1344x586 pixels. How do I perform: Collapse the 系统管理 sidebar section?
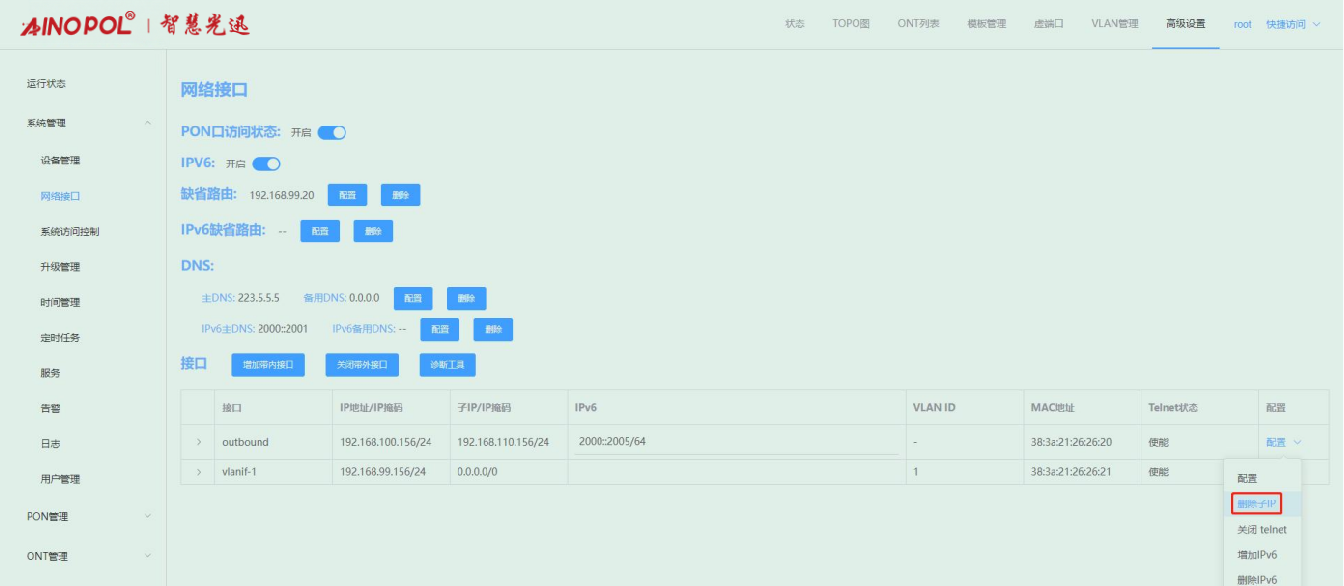tap(148, 123)
